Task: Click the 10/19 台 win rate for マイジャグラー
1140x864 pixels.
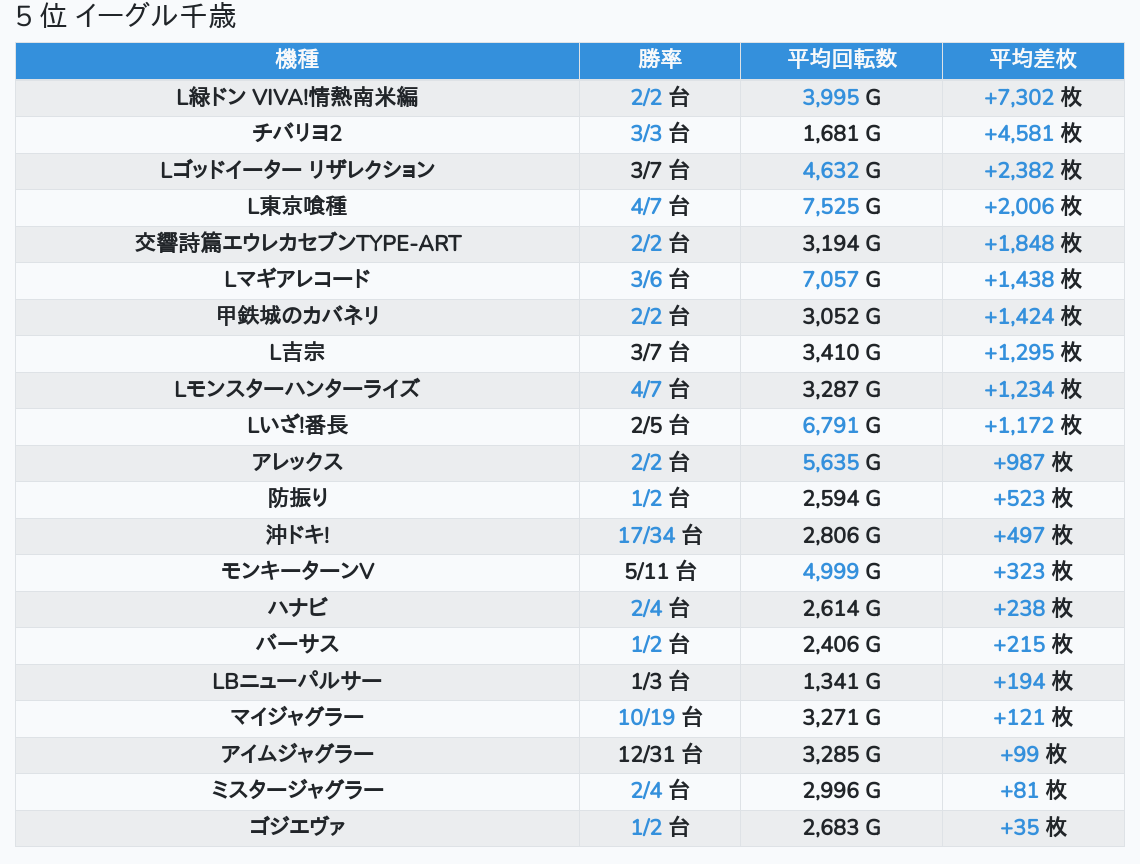Action: [x=659, y=718]
